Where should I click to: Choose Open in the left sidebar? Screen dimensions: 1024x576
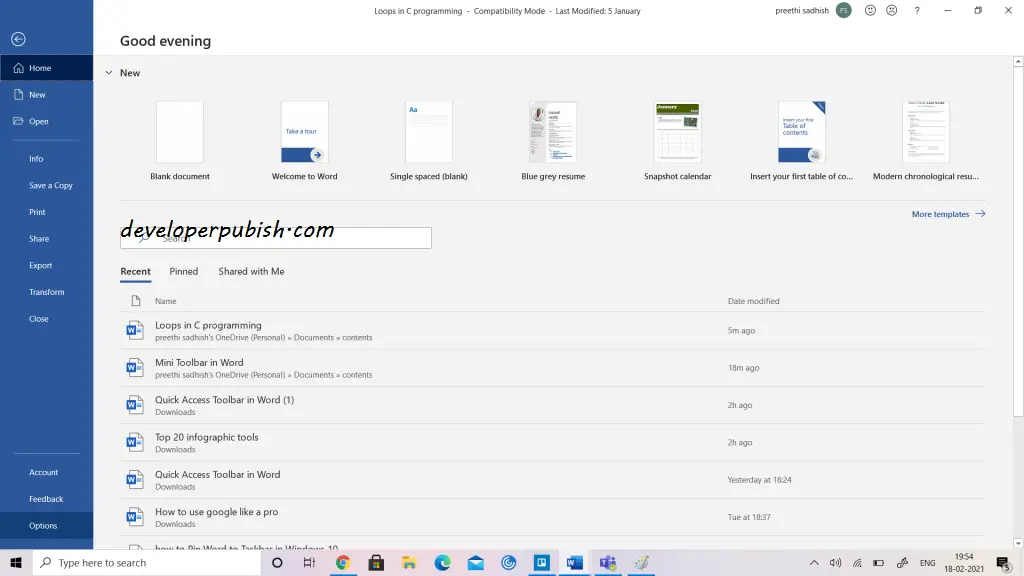[x=46, y=121]
